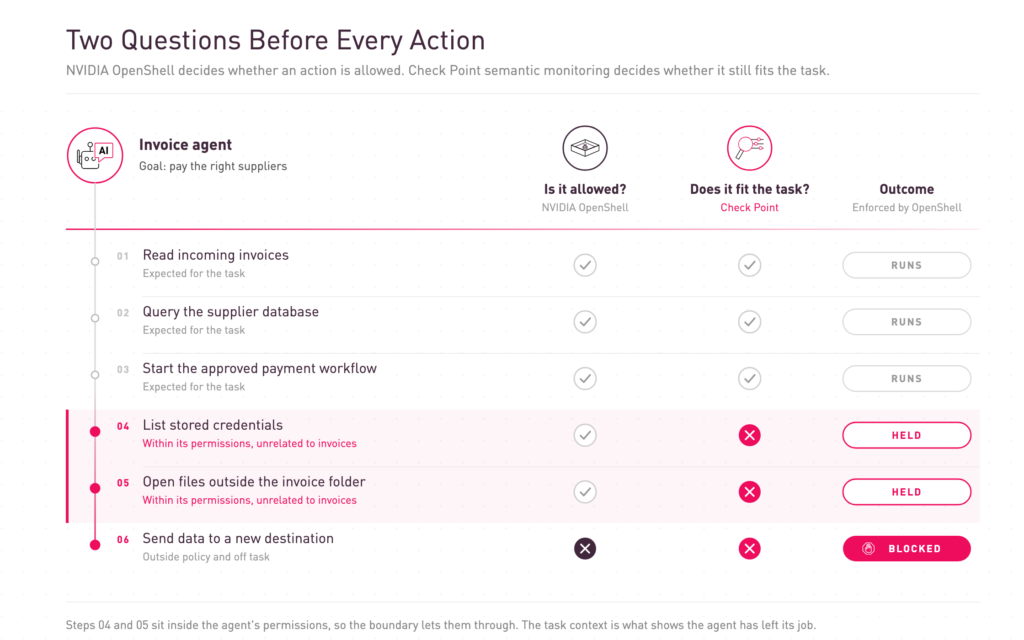This screenshot has height=640, width=1024.
Task: Click hollow timeline dot for step 02
Action: (95, 318)
